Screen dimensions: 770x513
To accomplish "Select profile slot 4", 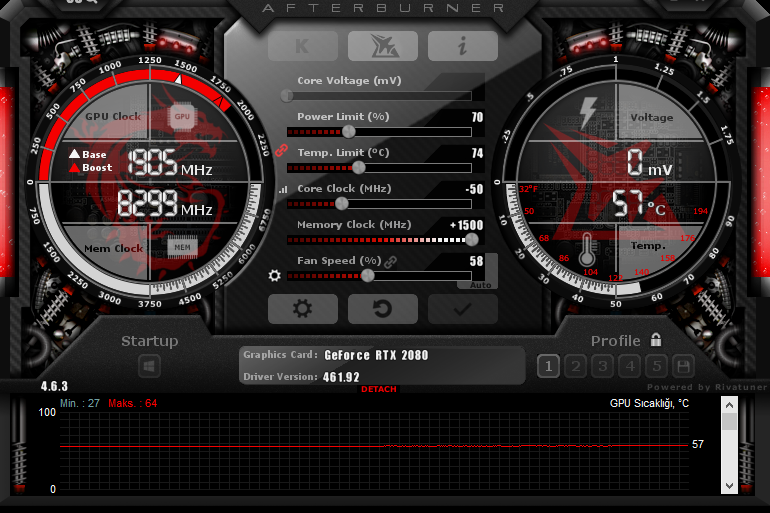I will [x=630, y=366].
